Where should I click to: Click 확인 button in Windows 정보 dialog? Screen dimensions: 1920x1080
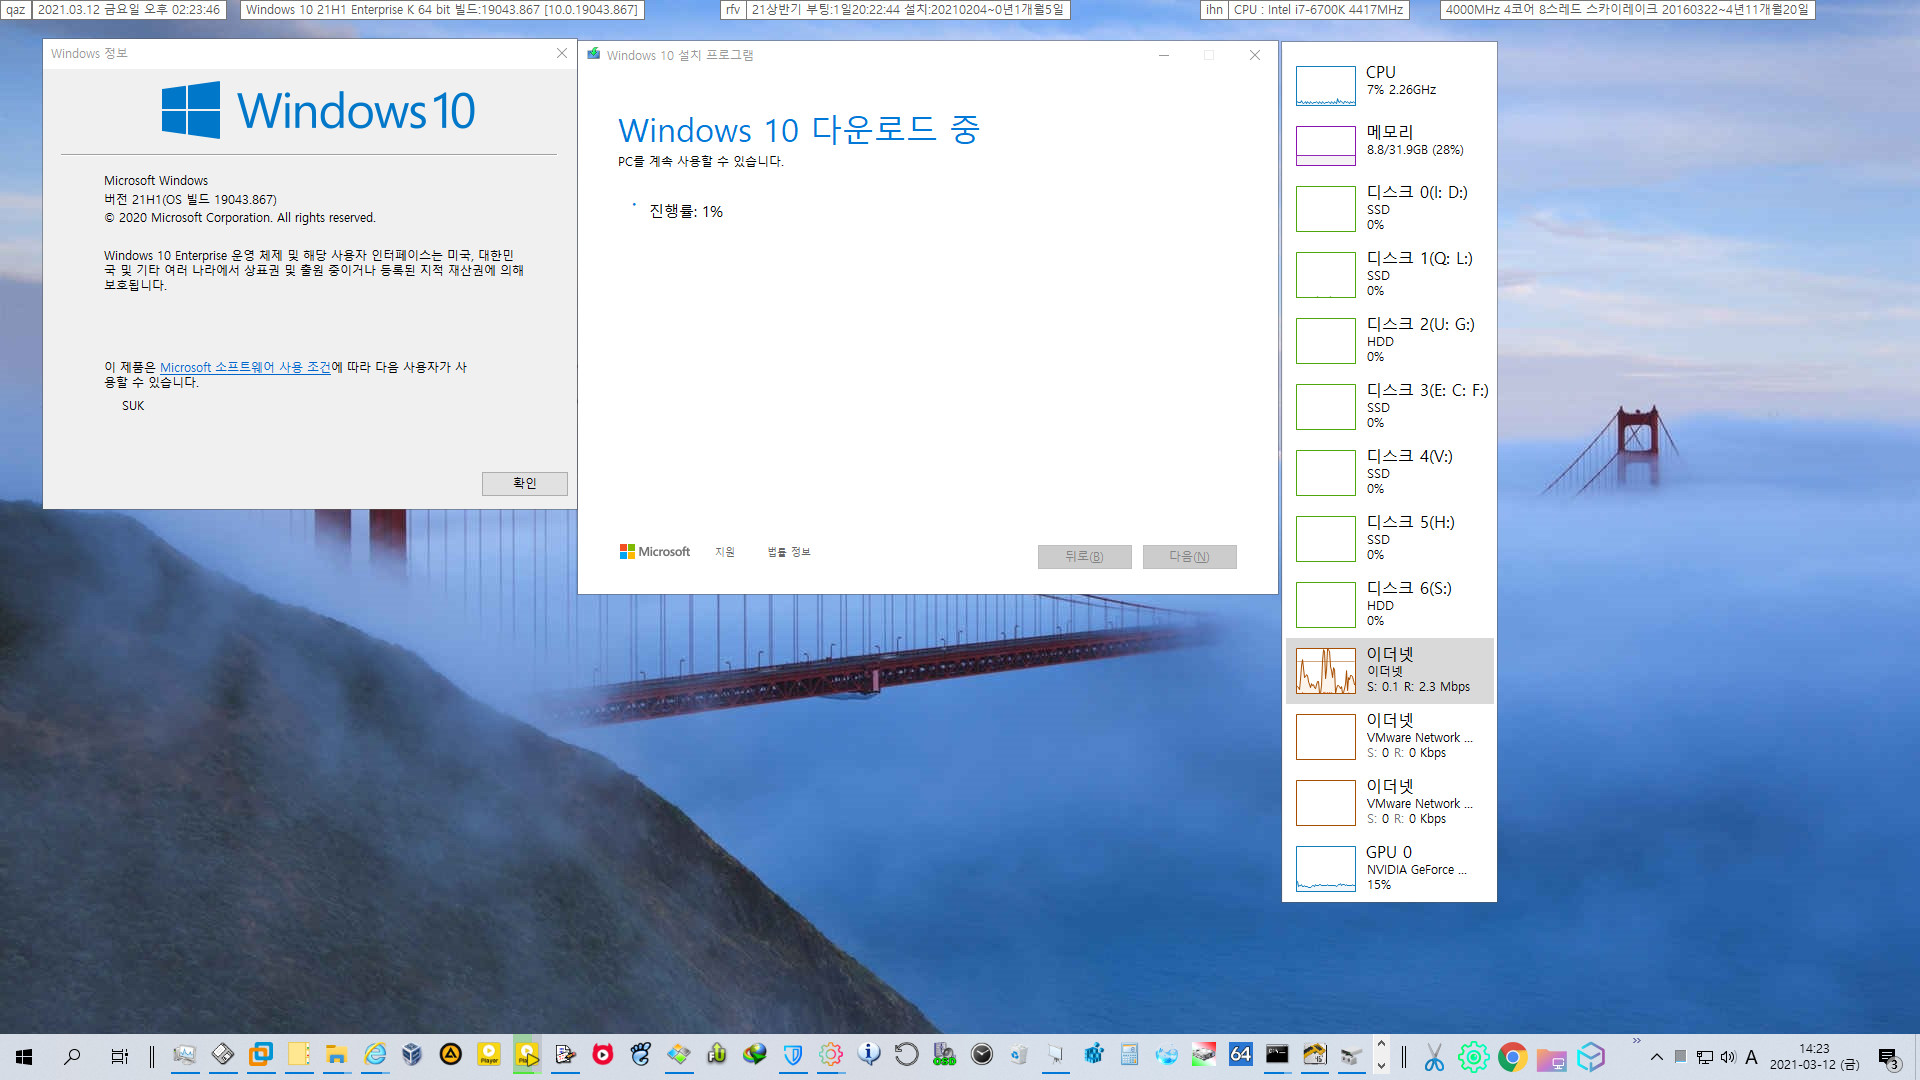pyautogui.click(x=524, y=483)
